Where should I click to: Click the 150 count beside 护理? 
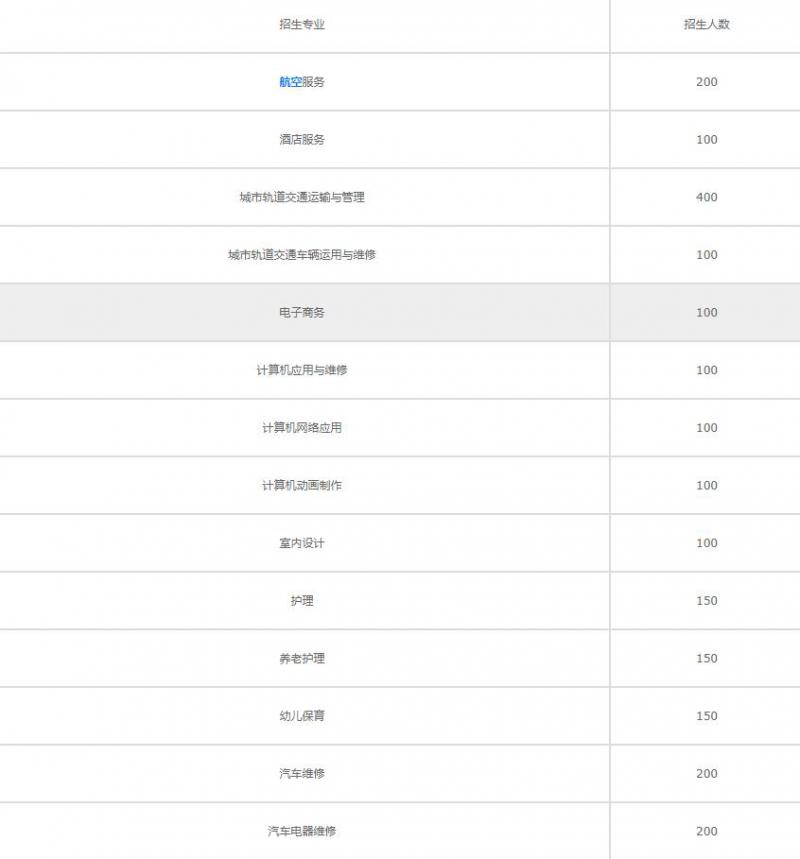coord(705,600)
